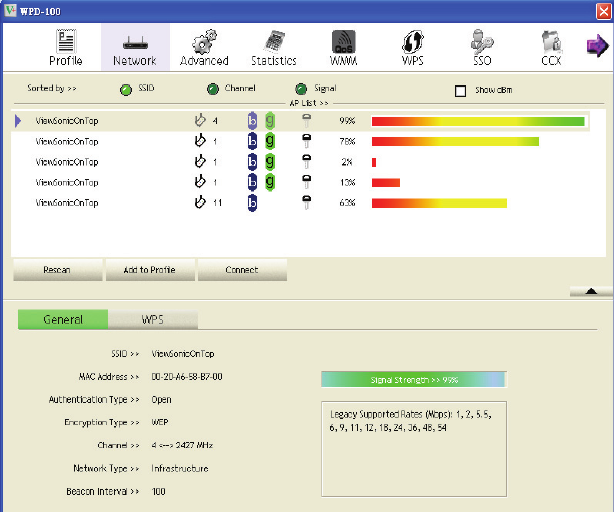
Task: Click the Rescan button
Action: [58, 270]
